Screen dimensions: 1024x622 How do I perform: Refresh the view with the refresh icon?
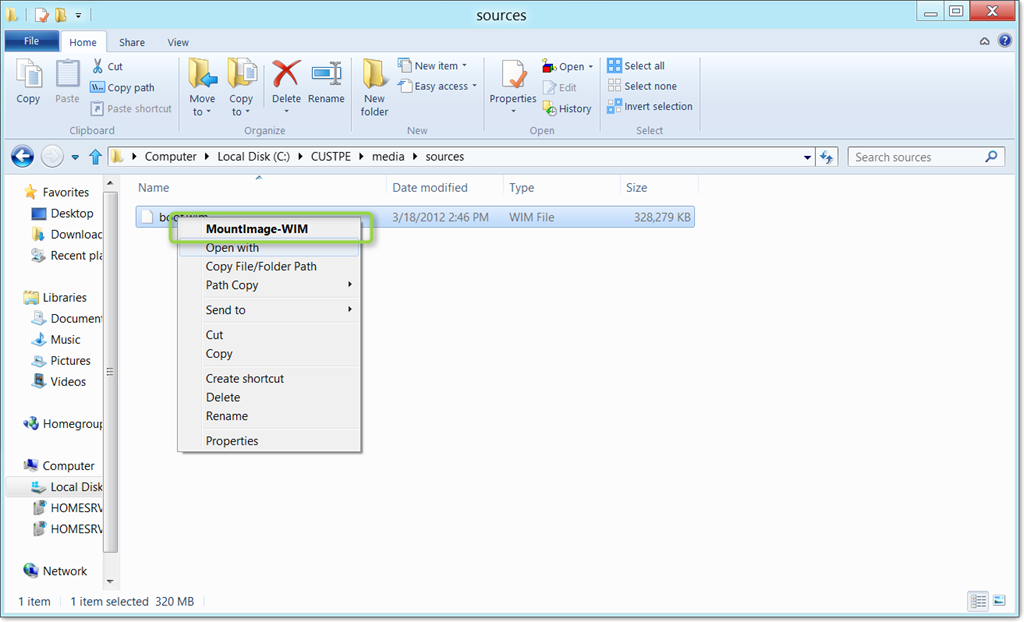829,156
